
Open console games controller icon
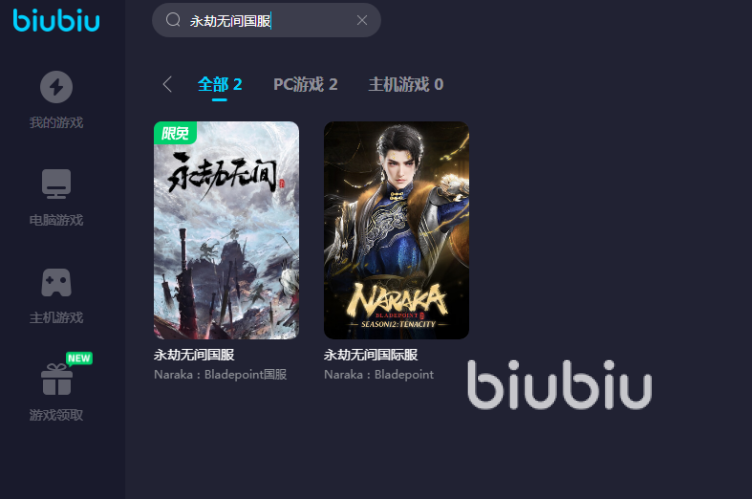pos(56,282)
